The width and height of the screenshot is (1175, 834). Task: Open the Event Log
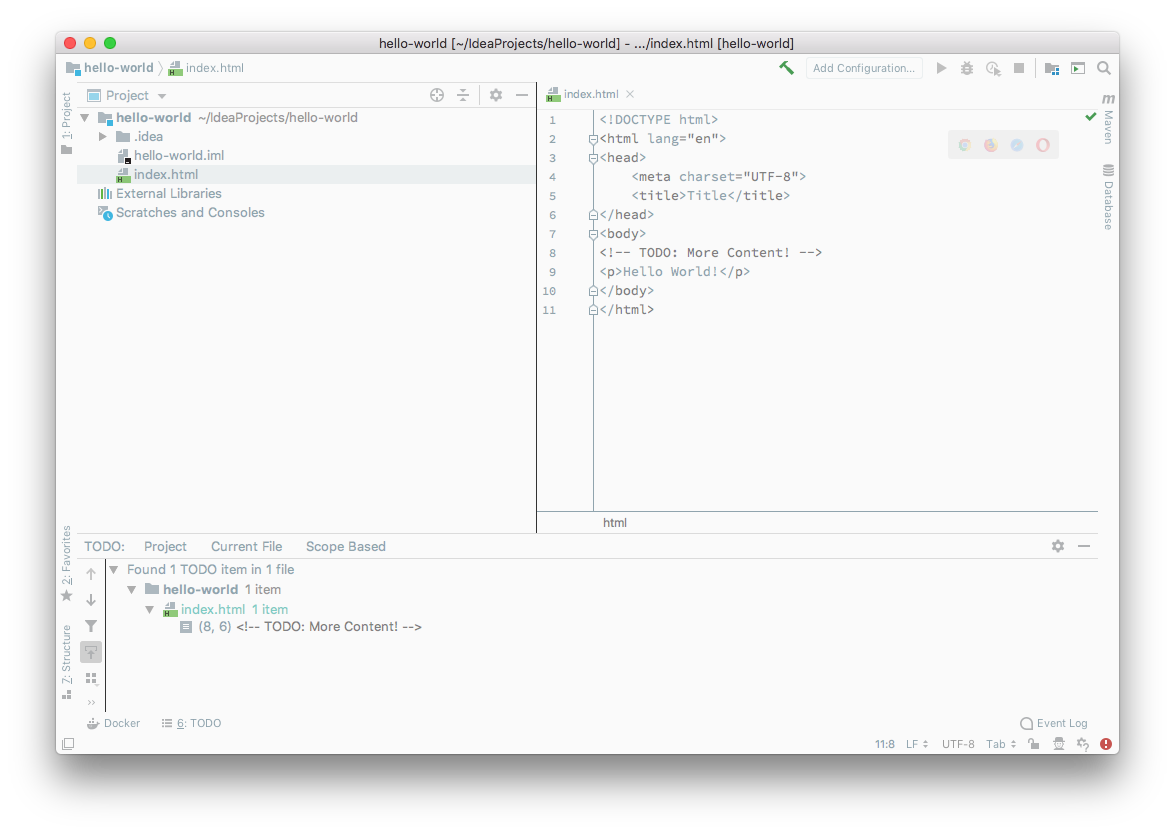tap(1054, 723)
